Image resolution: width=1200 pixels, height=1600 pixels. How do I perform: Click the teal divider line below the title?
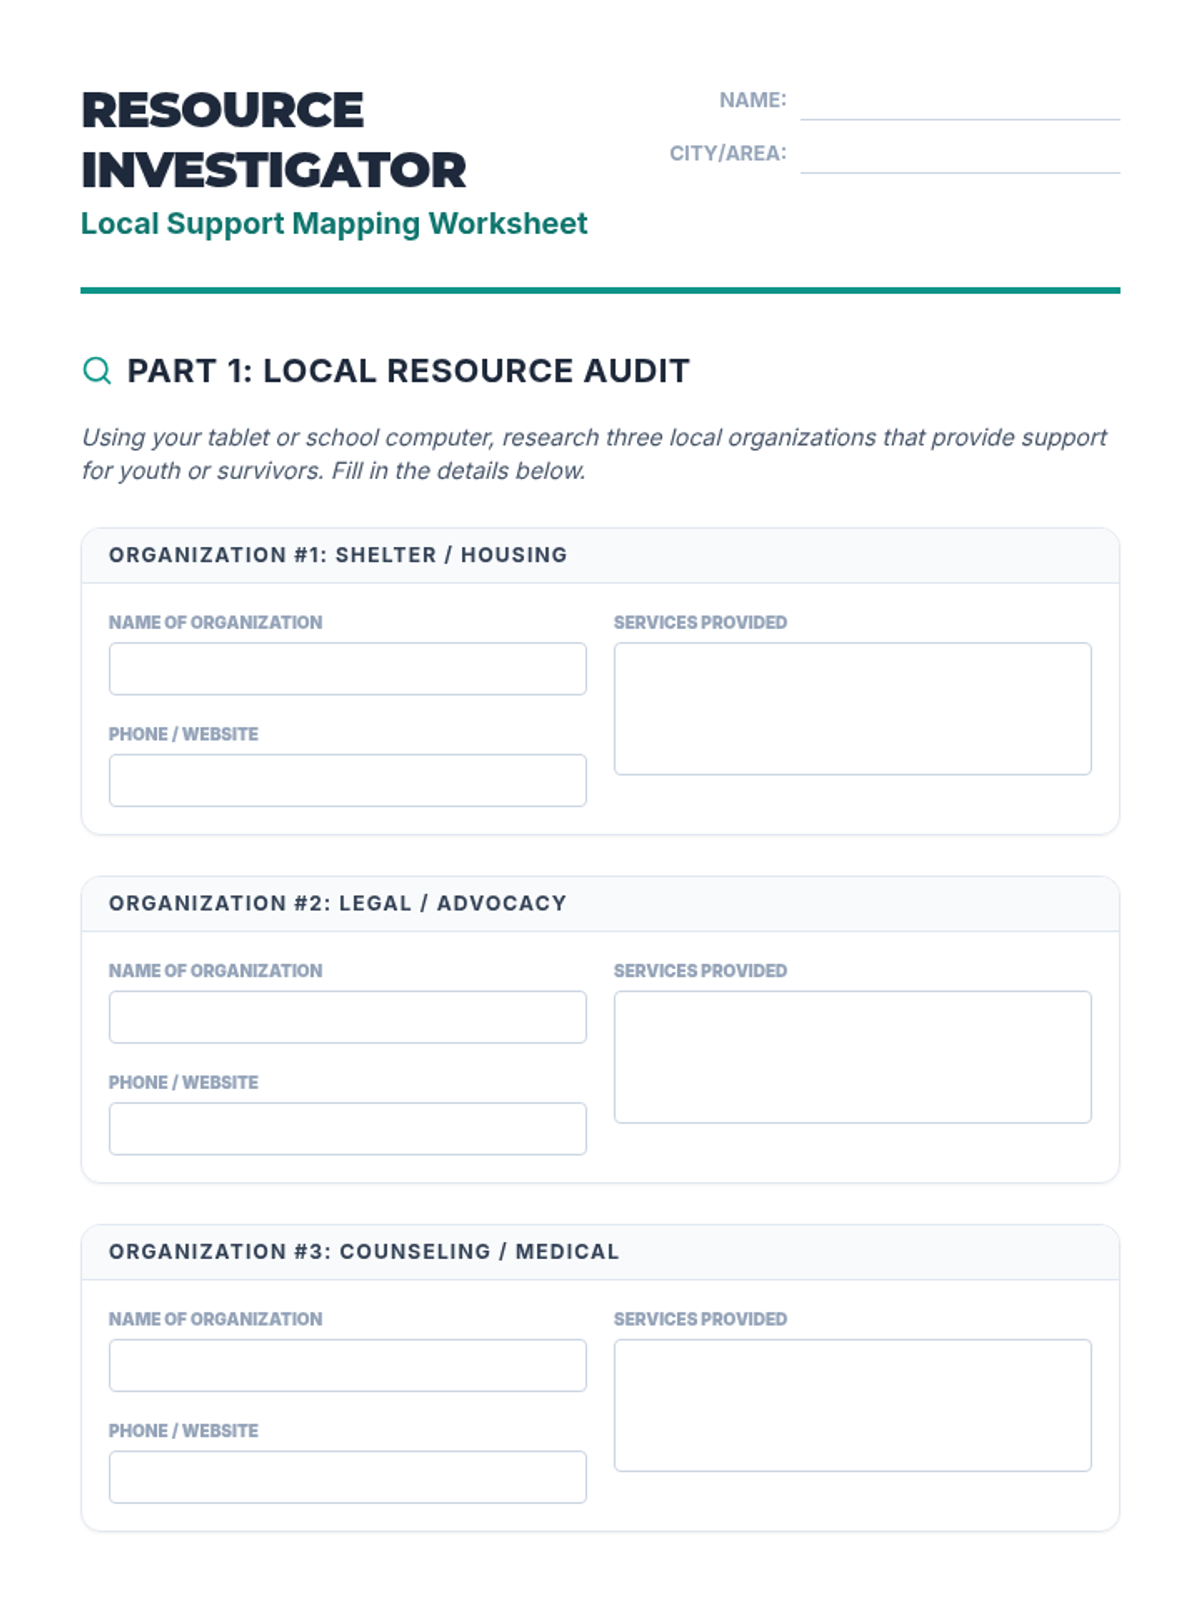pyautogui.click(x=600, y=291)
